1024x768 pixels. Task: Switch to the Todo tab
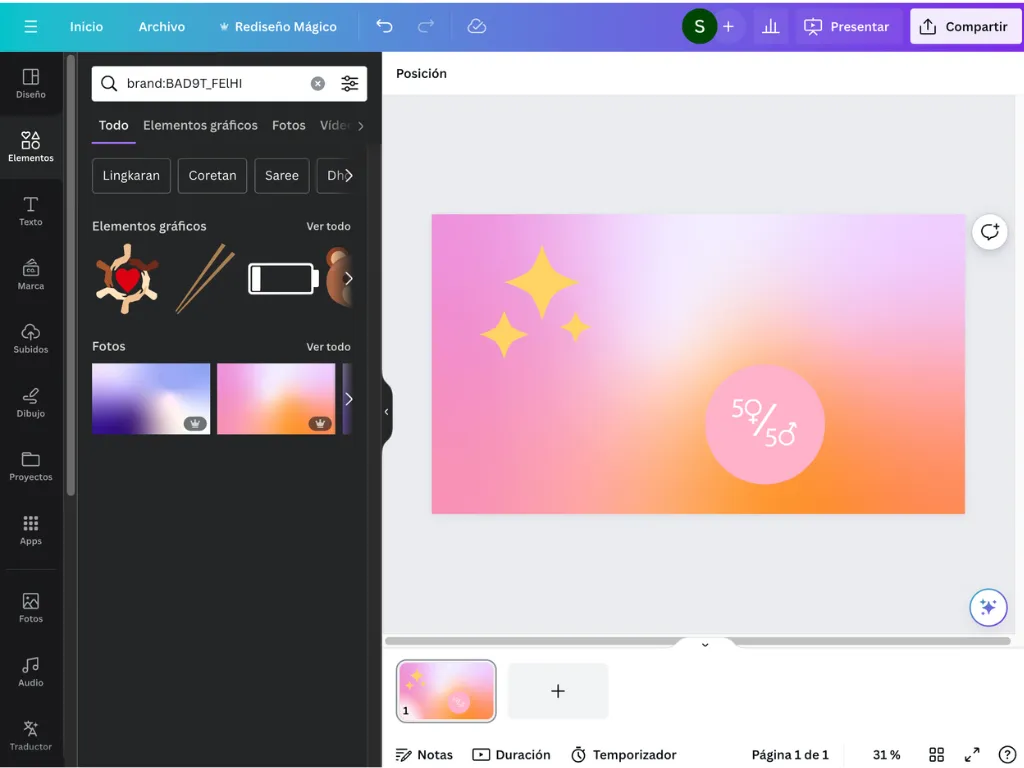point(114,125)
